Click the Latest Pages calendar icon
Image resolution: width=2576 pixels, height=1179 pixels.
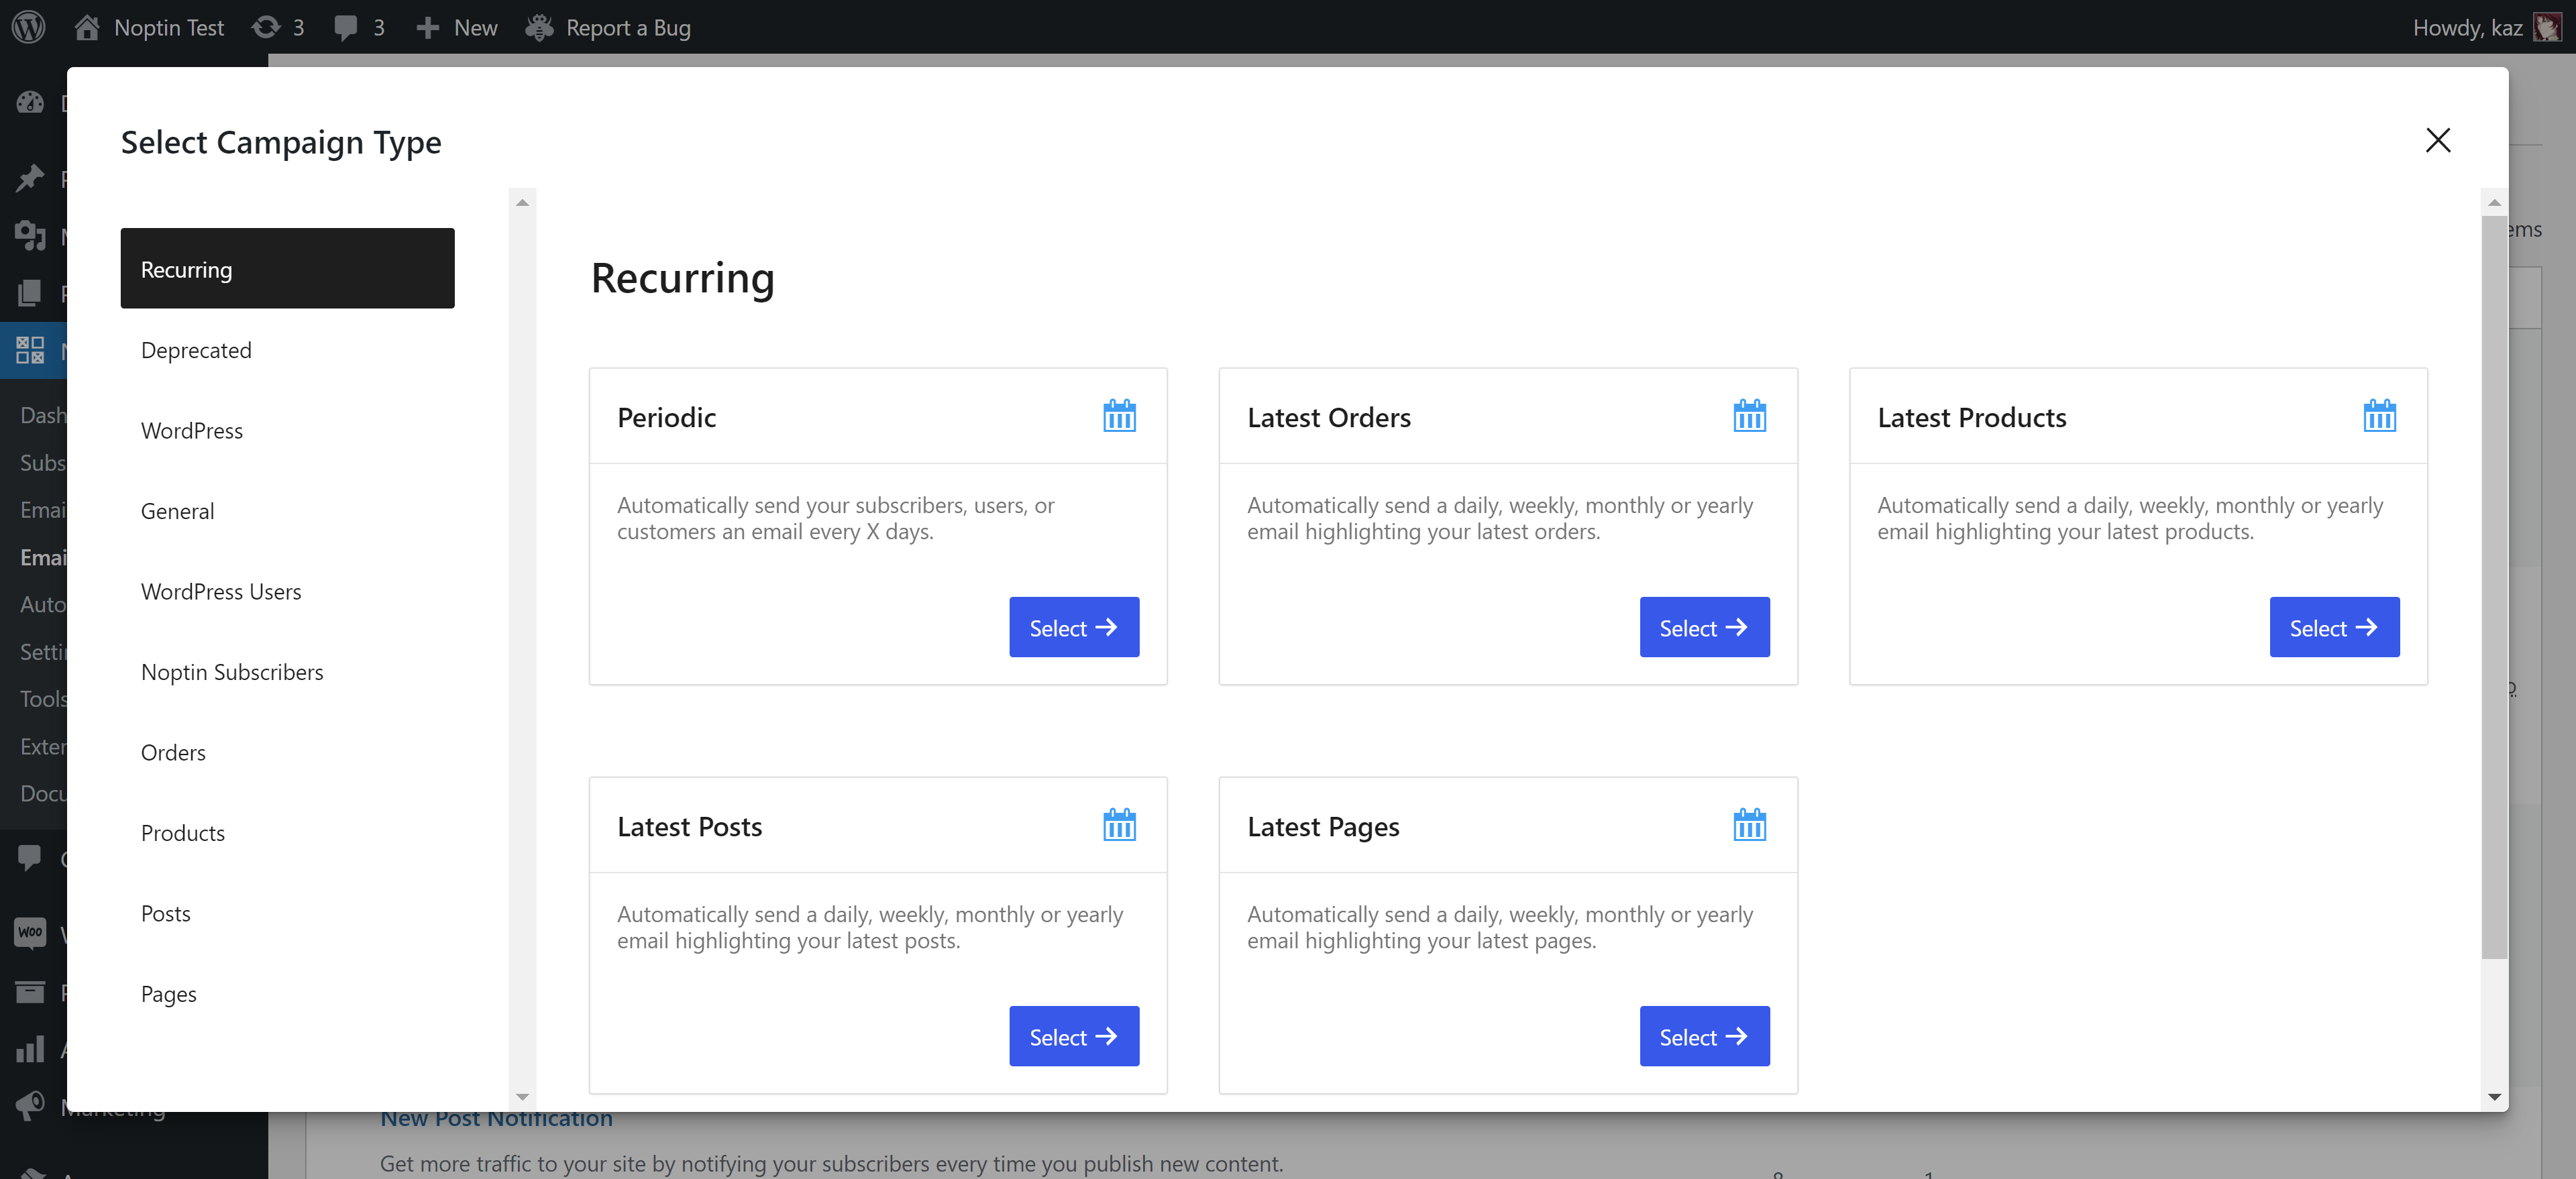point(1748,824)
